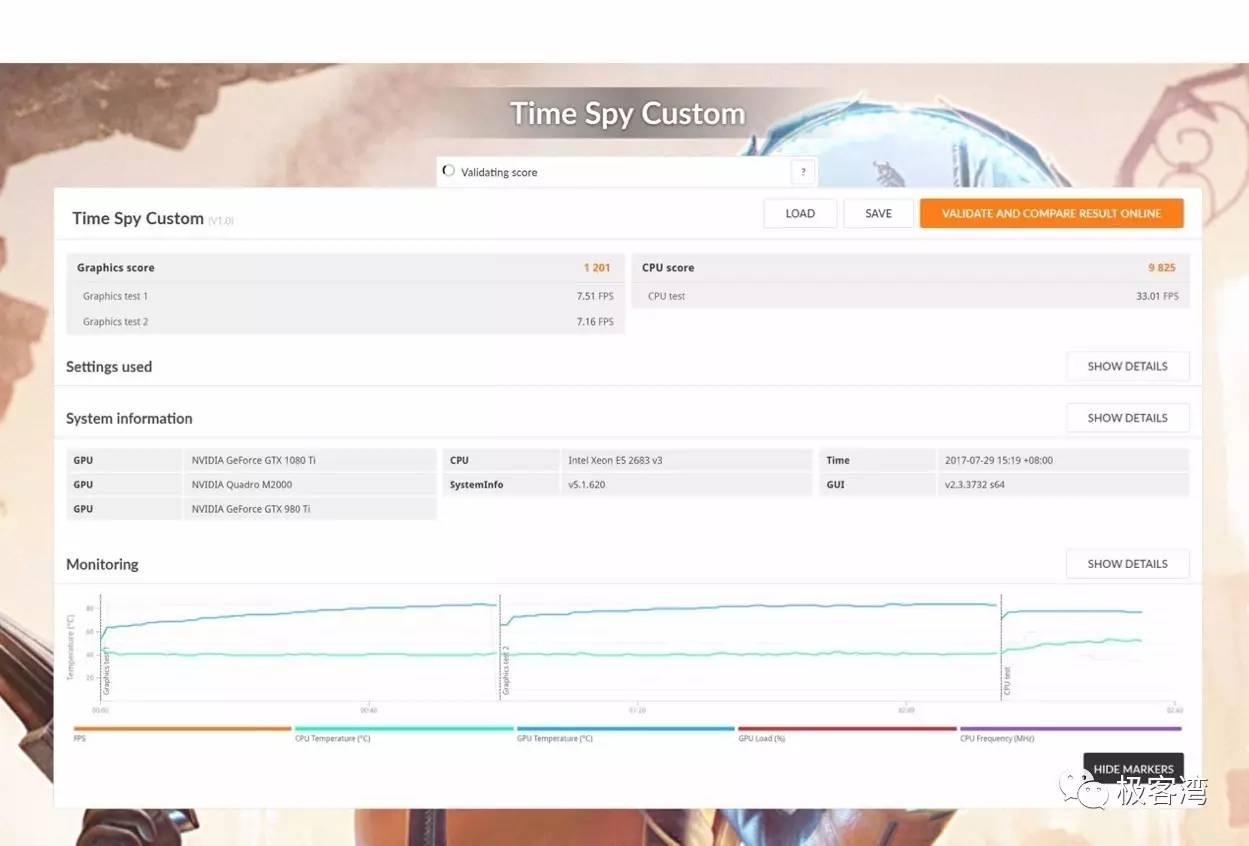Click the SAVE button
The image size is (1249, 846).
[878, 213]
